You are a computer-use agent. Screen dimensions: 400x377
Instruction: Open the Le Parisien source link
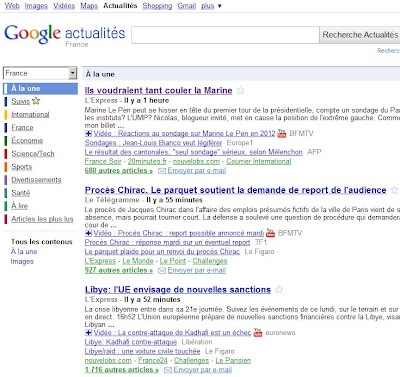point(233,360)
